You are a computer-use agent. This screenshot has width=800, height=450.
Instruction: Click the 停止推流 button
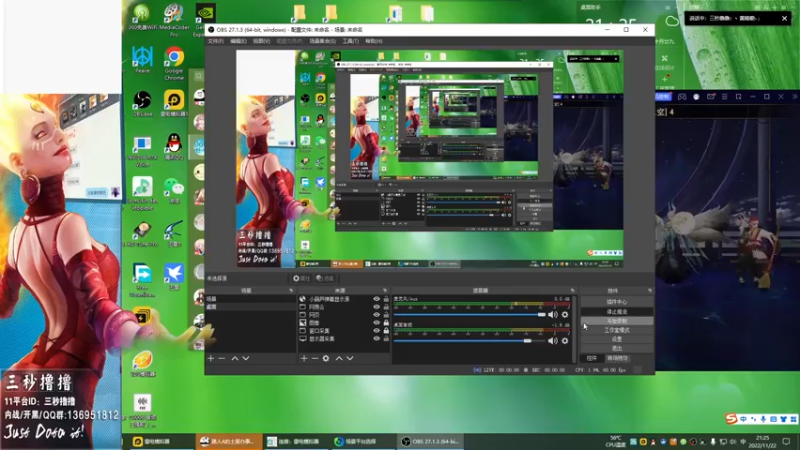(617, 311)
